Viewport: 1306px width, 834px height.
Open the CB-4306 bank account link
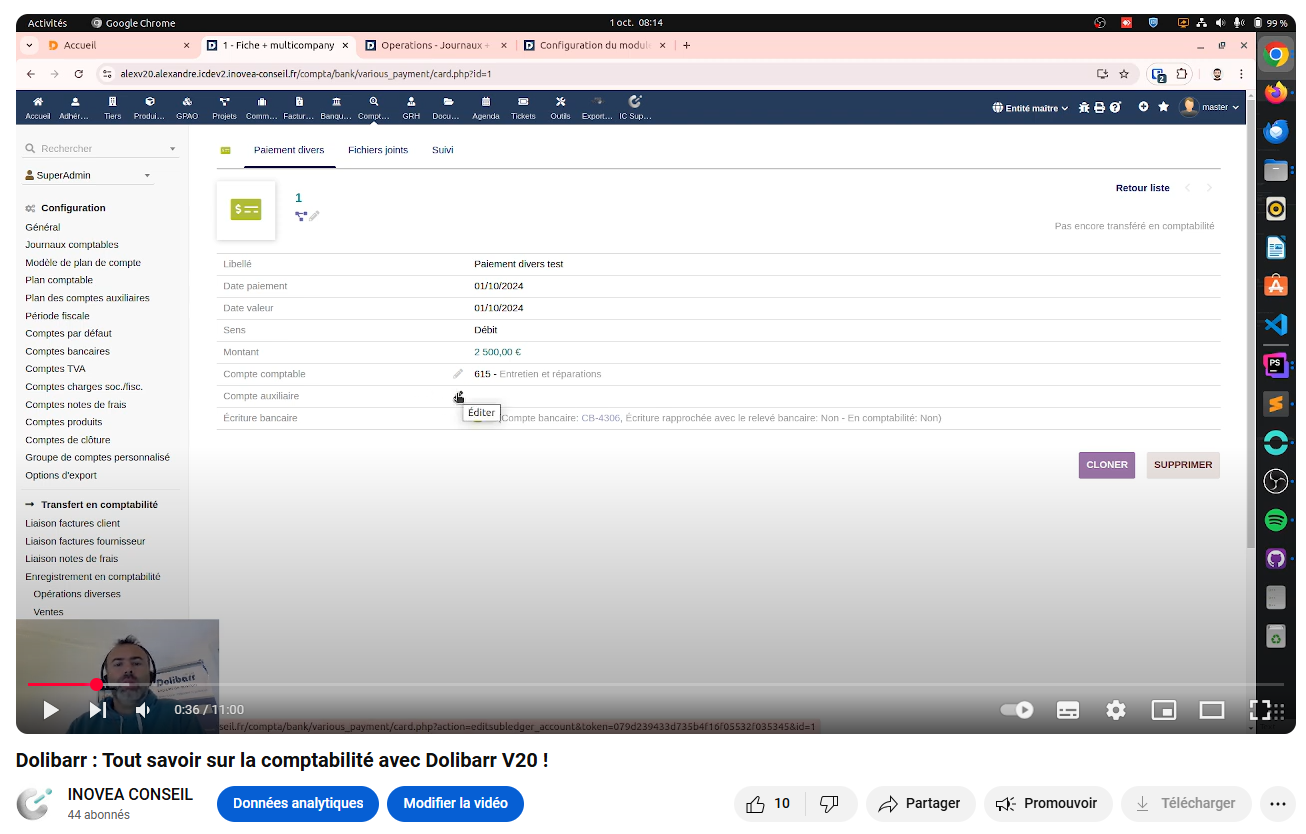click(601, 418)
